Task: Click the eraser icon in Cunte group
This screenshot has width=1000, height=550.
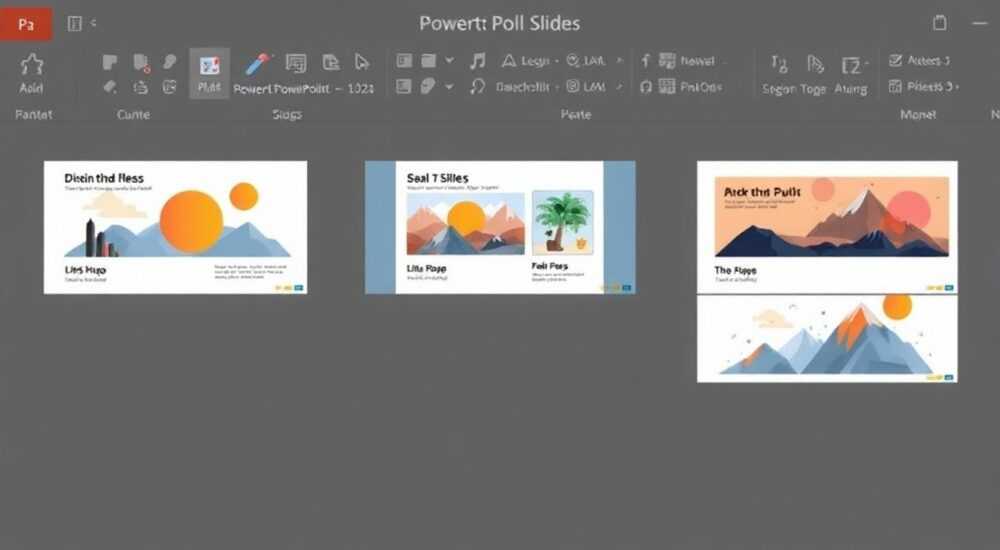Action: click(110, 87)
